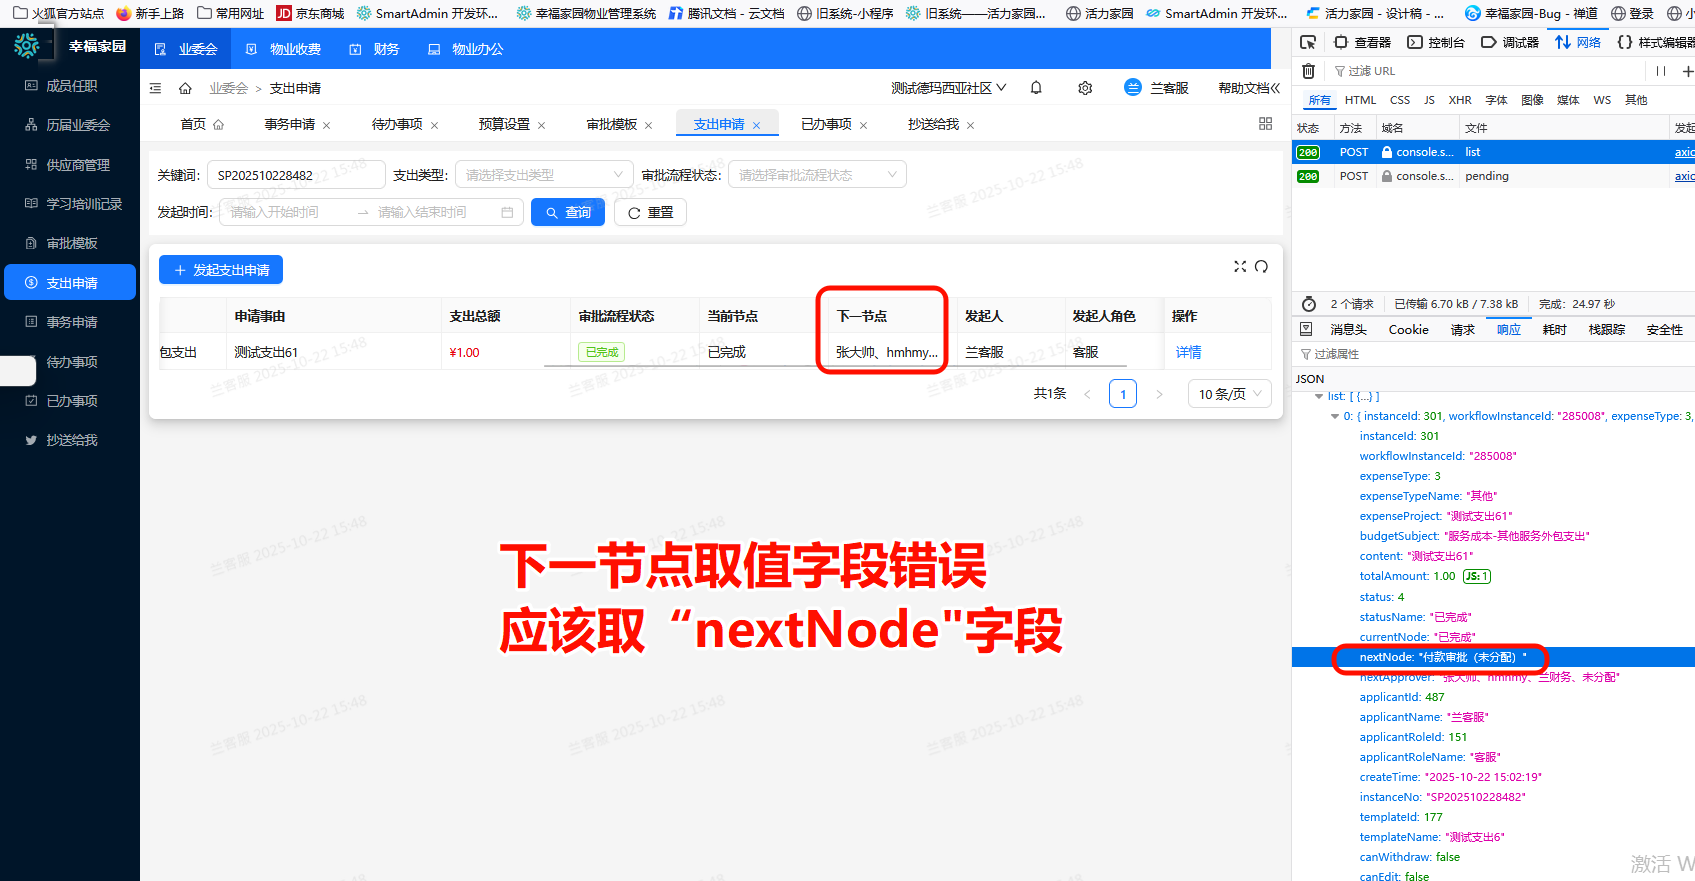Click the home icon in breadcrumb
This screenshot has width=1695, height=881.
coord(185,88)
